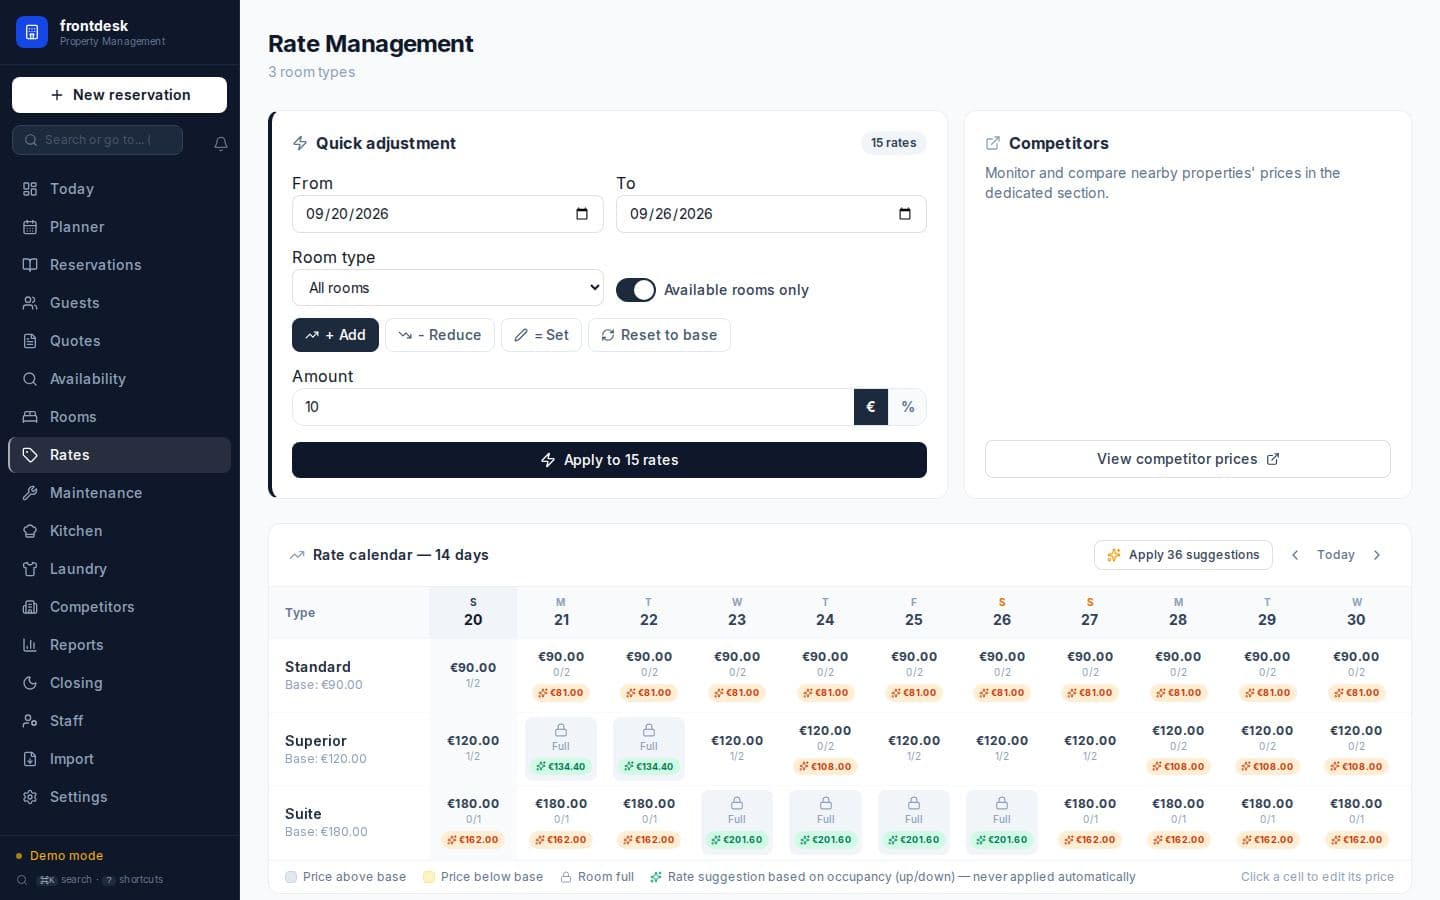The height and width of the screenshot is (900, 1440).
Task: Open Suite rate cell for day 30
Action: point(1356,822)
